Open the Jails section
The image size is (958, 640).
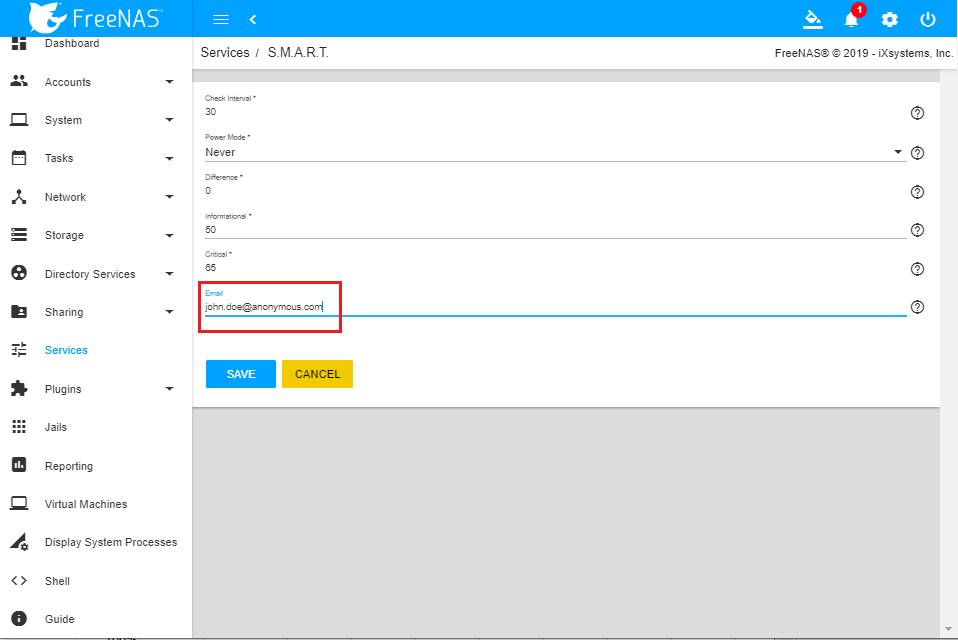pos(57,427)
